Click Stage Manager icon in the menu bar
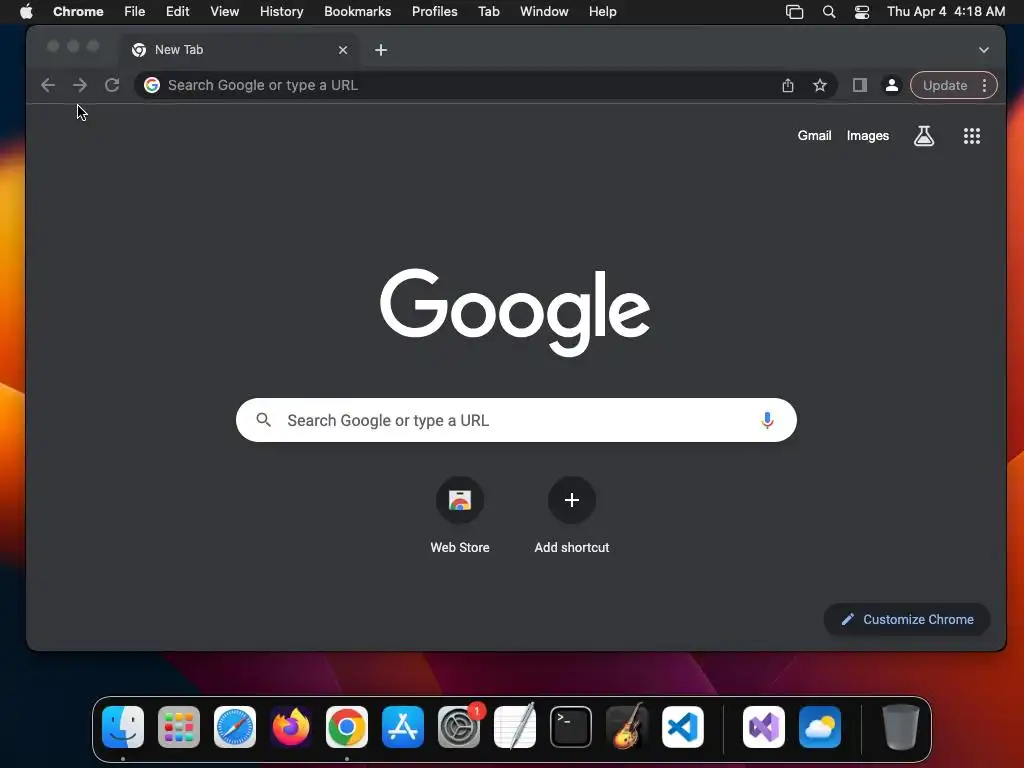This screenshot has height=768, width=1024. pos(794,11)
